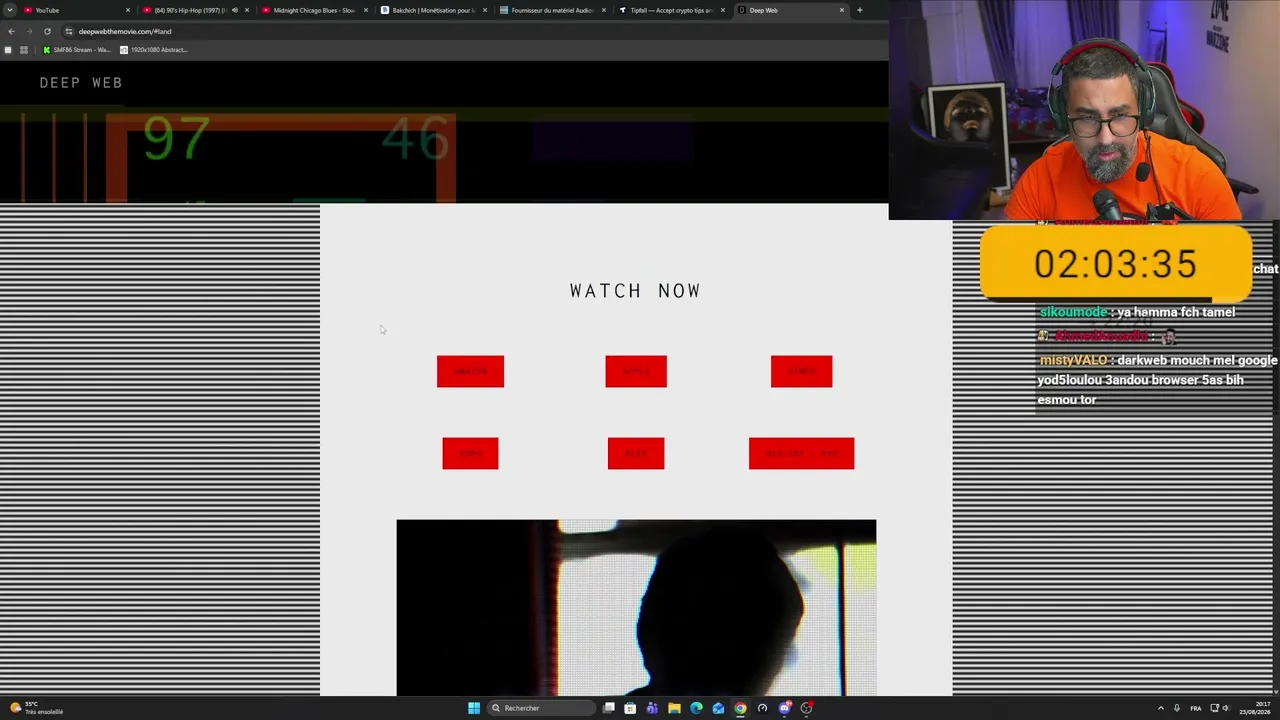Watch the movie on Vimeo

click(x=801, y=371)
